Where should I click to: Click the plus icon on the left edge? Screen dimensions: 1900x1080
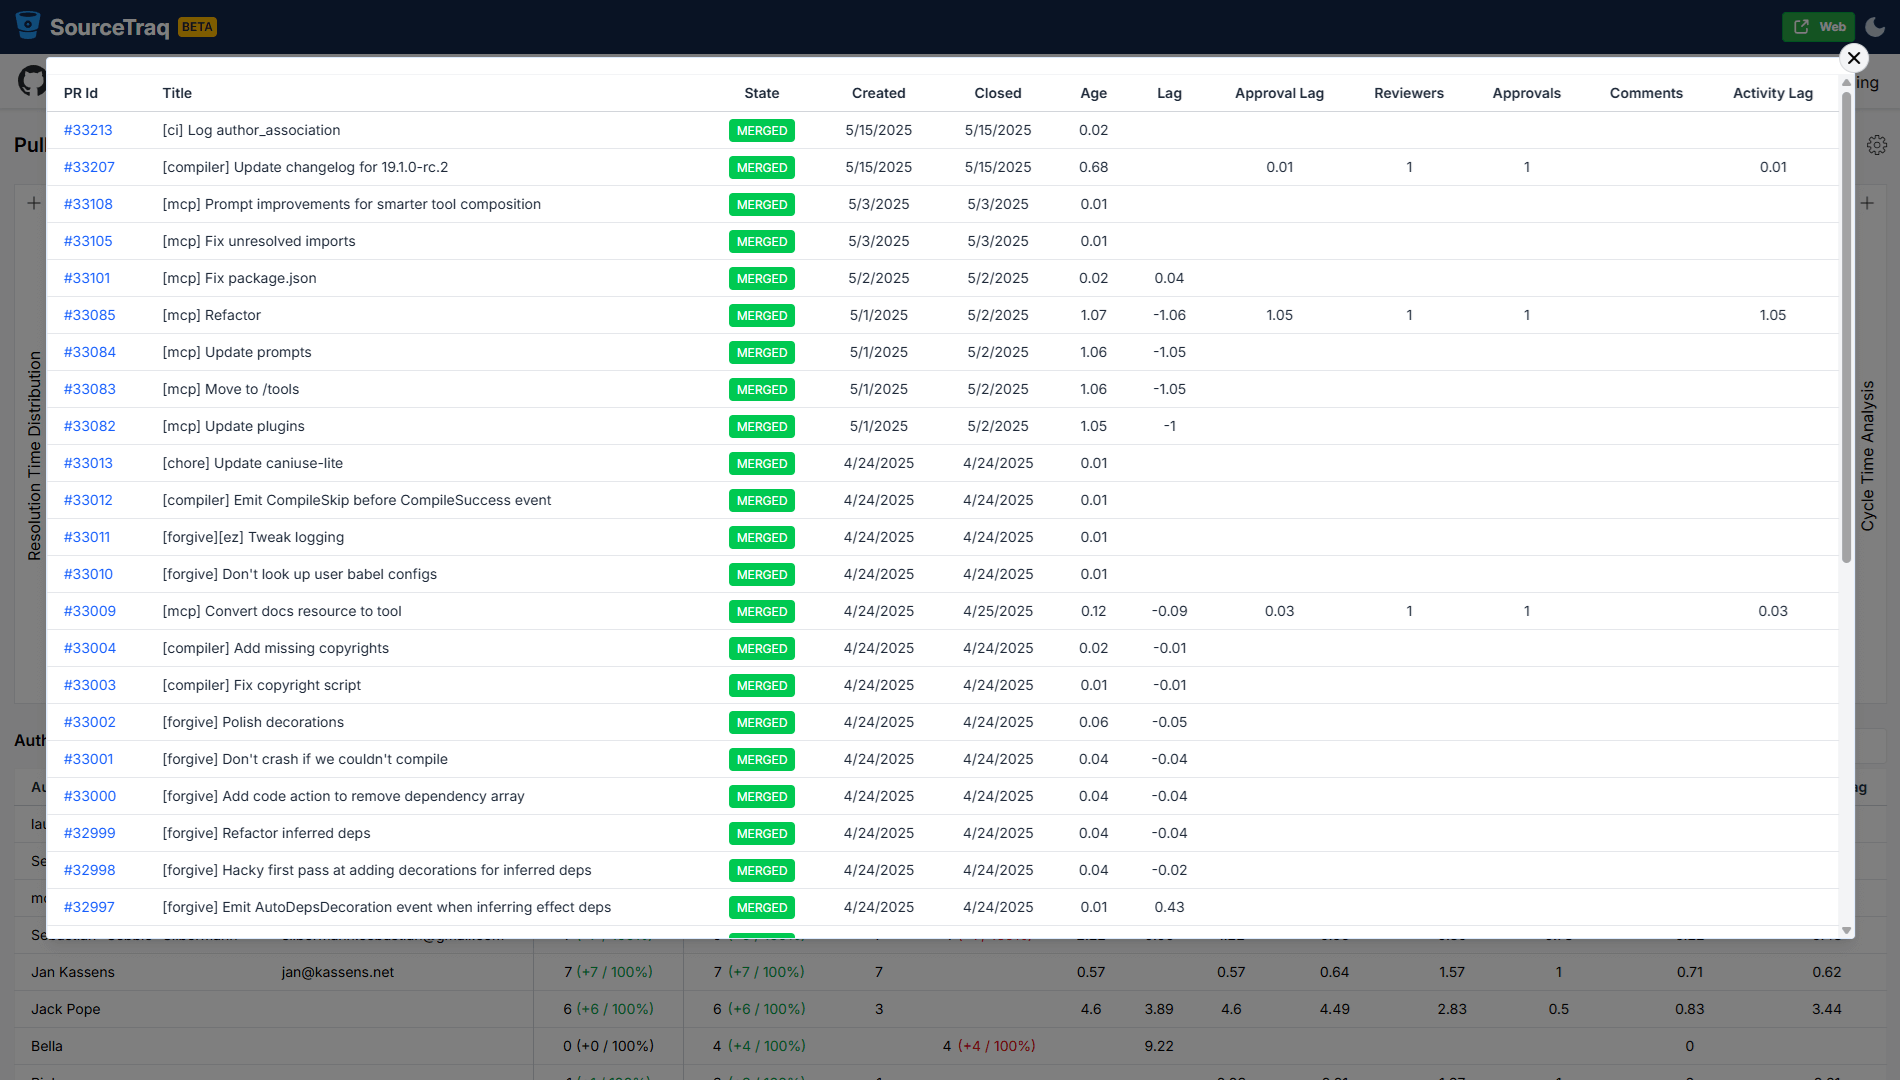(x=32, y=202)
